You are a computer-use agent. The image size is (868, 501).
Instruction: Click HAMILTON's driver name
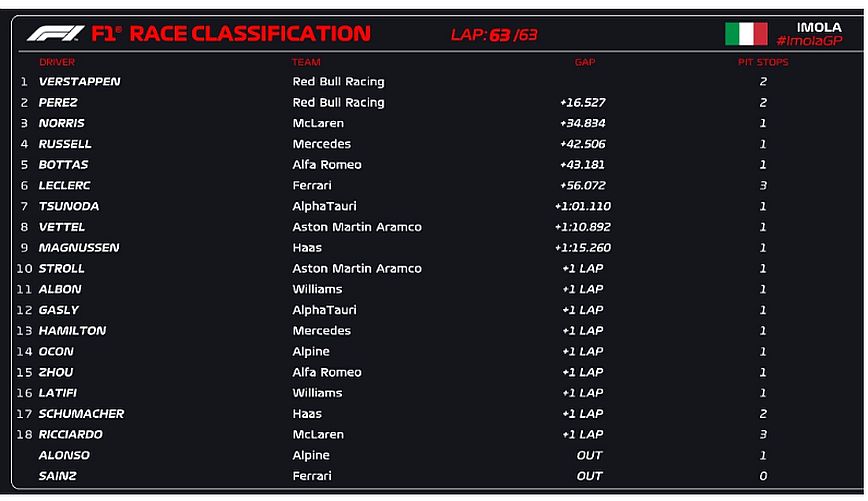pyautogui.click(x=72, y=331)
